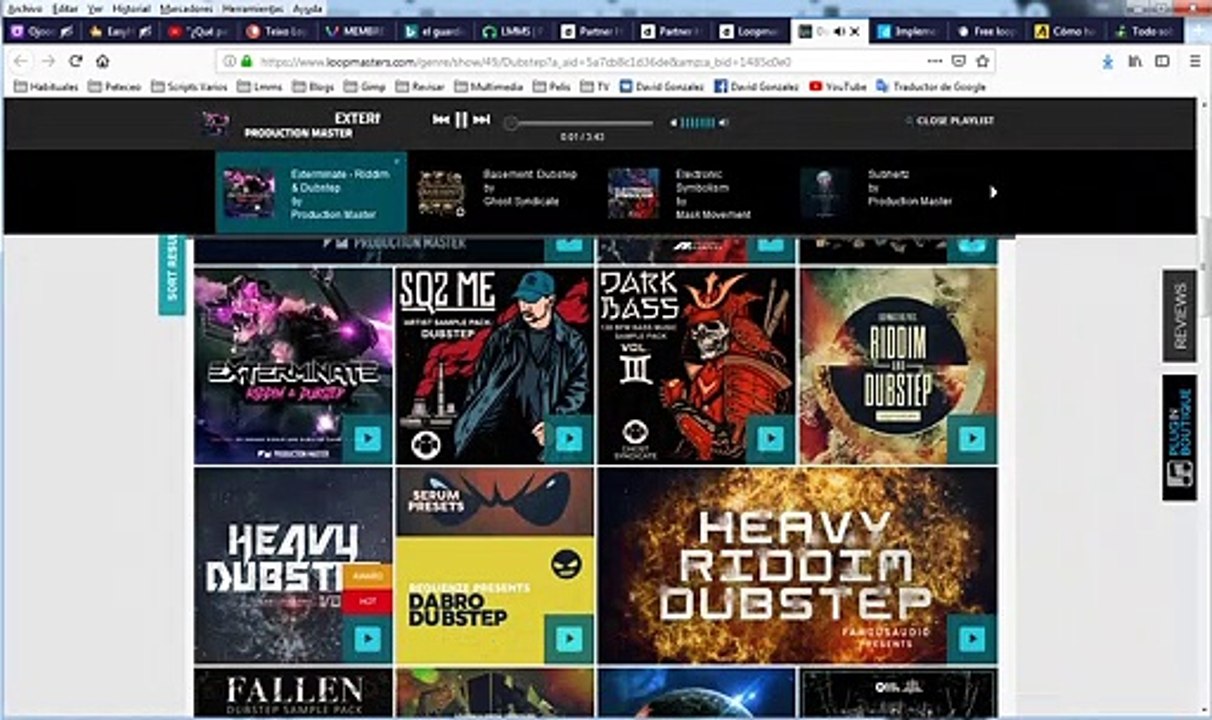1212x720 pixels.
Task: Open the browser hamburger menu
Action: point(1195,61)
